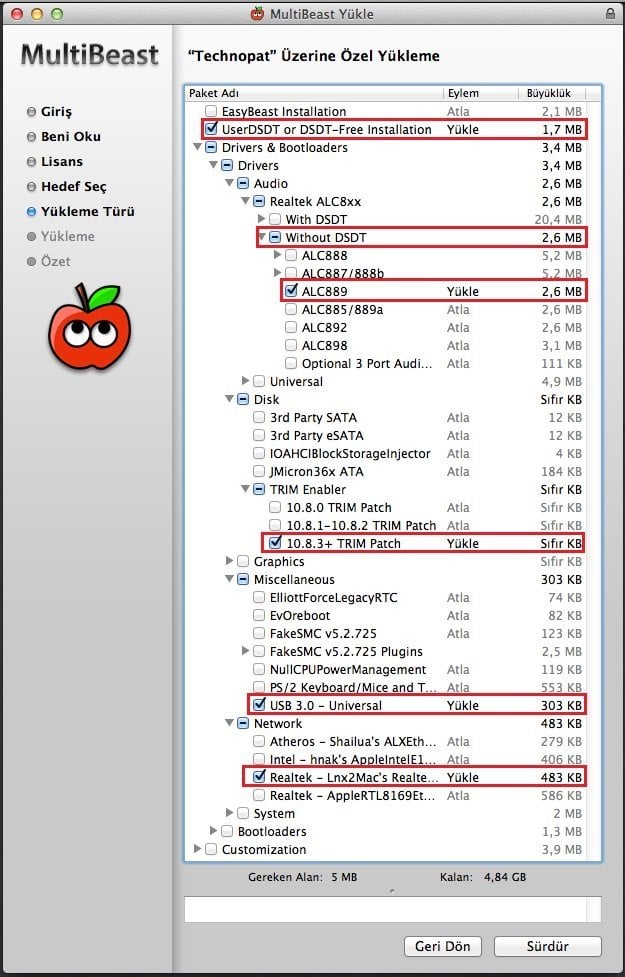The height and width of the screenshot is (977, 625).
Task: Enable the ALC892 checkbox
Action: click(x=291, y=327)
